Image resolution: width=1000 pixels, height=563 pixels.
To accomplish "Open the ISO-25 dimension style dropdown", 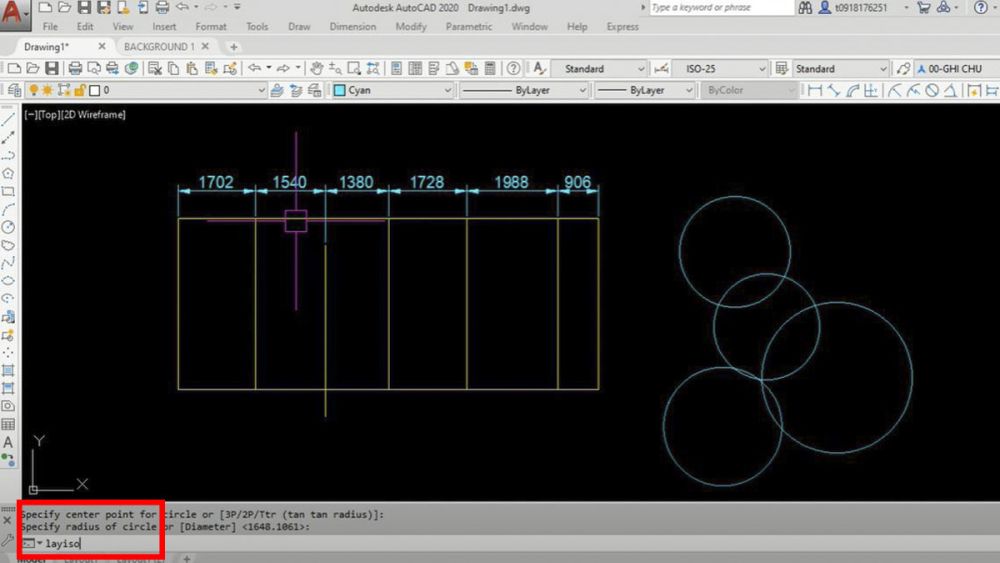I will 761,69.
